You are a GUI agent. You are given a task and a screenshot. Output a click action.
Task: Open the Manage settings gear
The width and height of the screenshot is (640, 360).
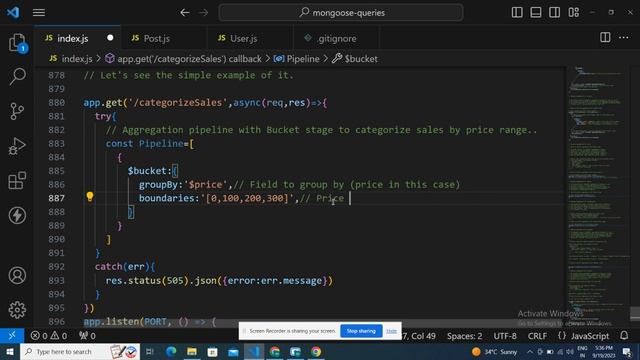pyautogui.click(x=17, y=310)
